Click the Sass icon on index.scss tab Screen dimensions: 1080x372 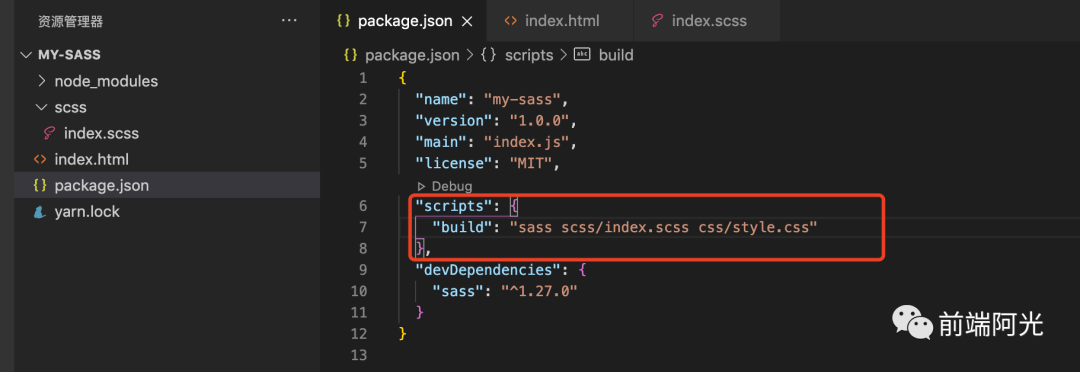[x=657, y=21]
